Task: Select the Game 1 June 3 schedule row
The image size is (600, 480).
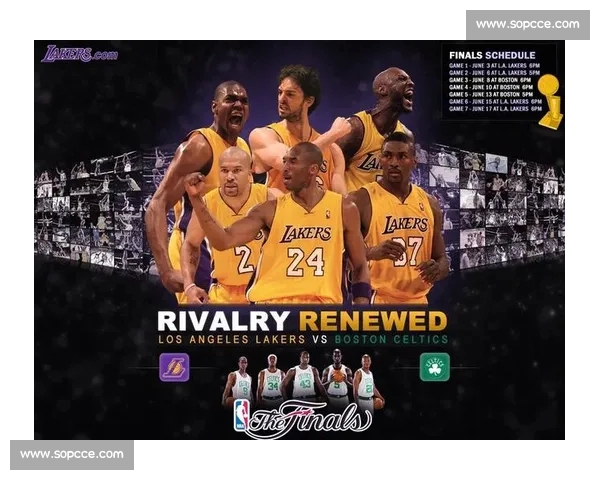Action: click(x=494, y=65)
